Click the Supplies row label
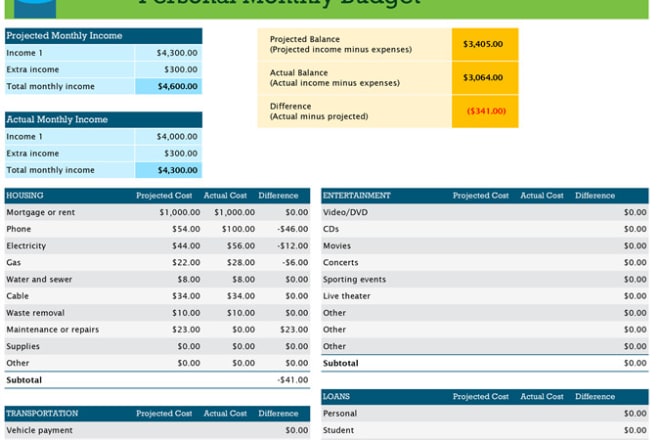Image resolution: width=660 pixels, height=440 pixels. tap(23, 347)
